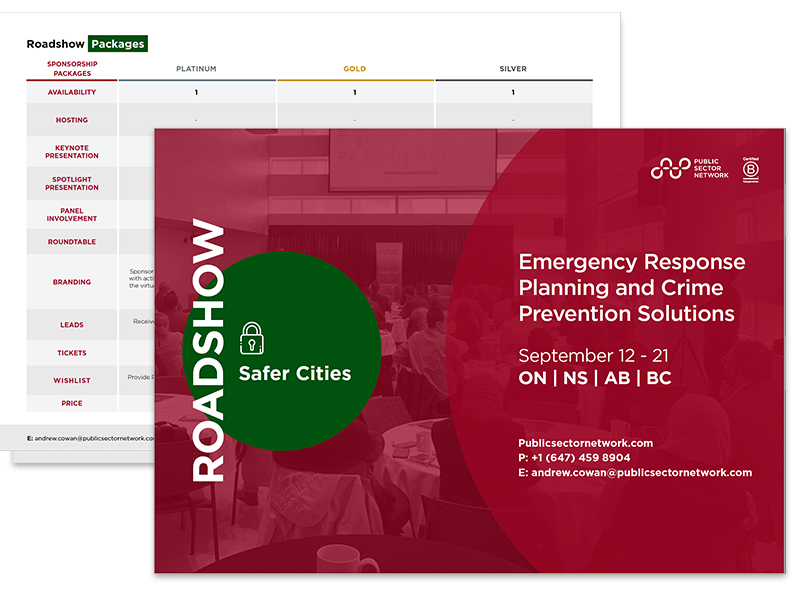This screenshot has height=592, width=803.
Task: Select the Panel Involvement row label
Action: point(72,214)
